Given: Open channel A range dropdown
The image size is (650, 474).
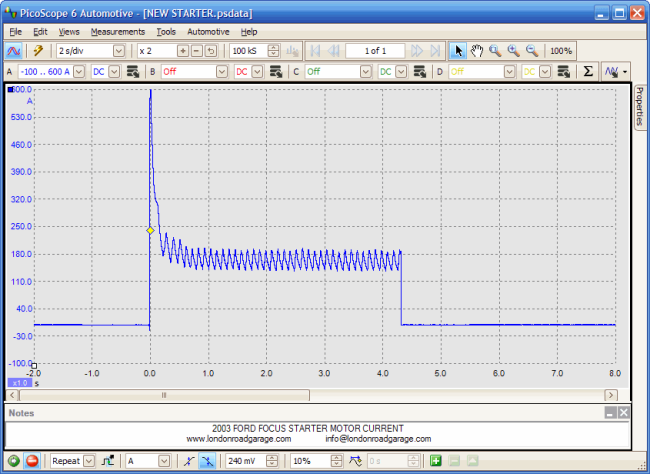Looking at the screenshot, I should coord(79,72).
